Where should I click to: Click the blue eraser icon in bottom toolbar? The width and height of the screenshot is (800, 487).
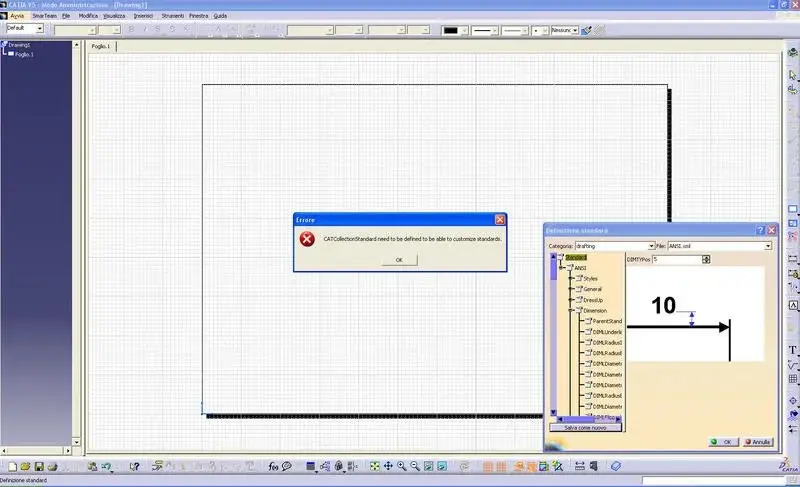tap(616, 466)
